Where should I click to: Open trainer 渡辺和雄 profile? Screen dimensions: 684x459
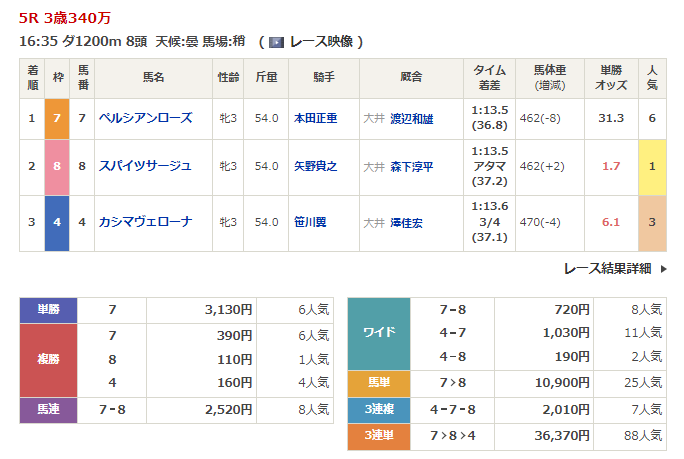pyautogui.click(x=411, y=118)
